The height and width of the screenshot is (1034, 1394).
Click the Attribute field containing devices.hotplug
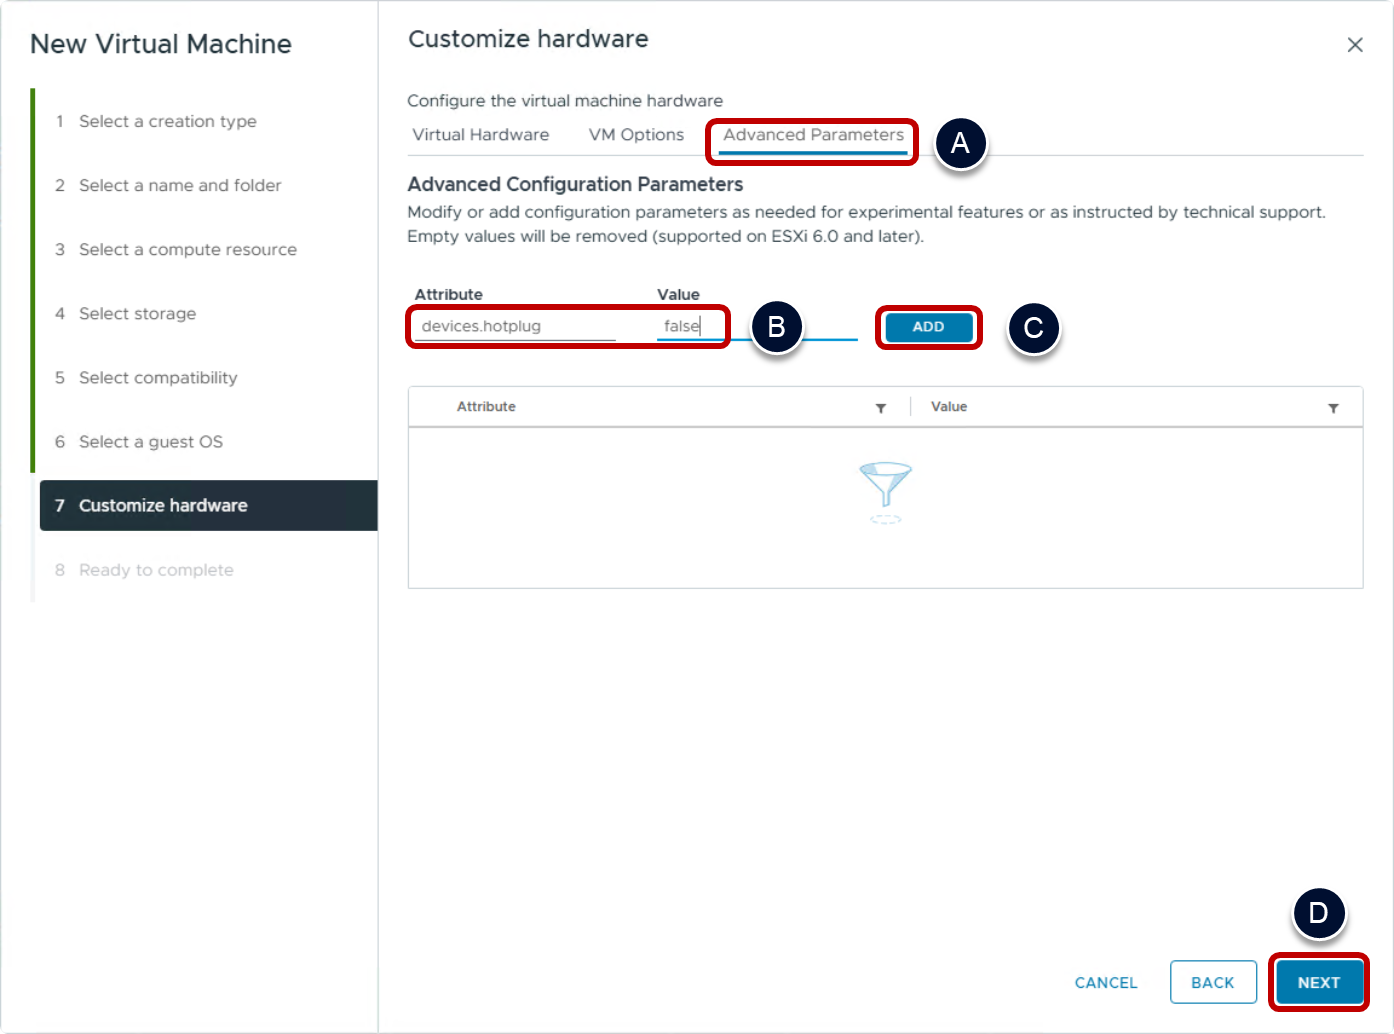515,327
